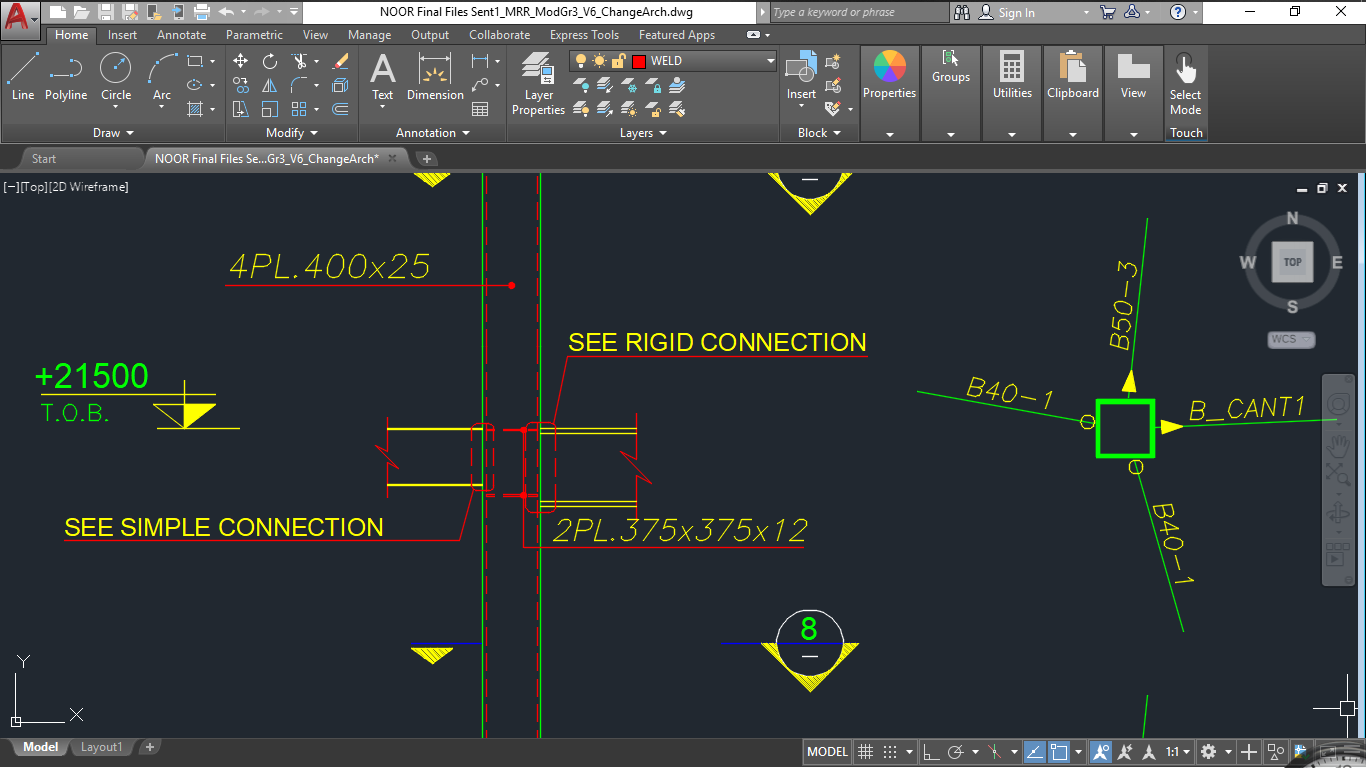
Task: Toggle Ortho mode in status bar
Action: tap(930, 752)
